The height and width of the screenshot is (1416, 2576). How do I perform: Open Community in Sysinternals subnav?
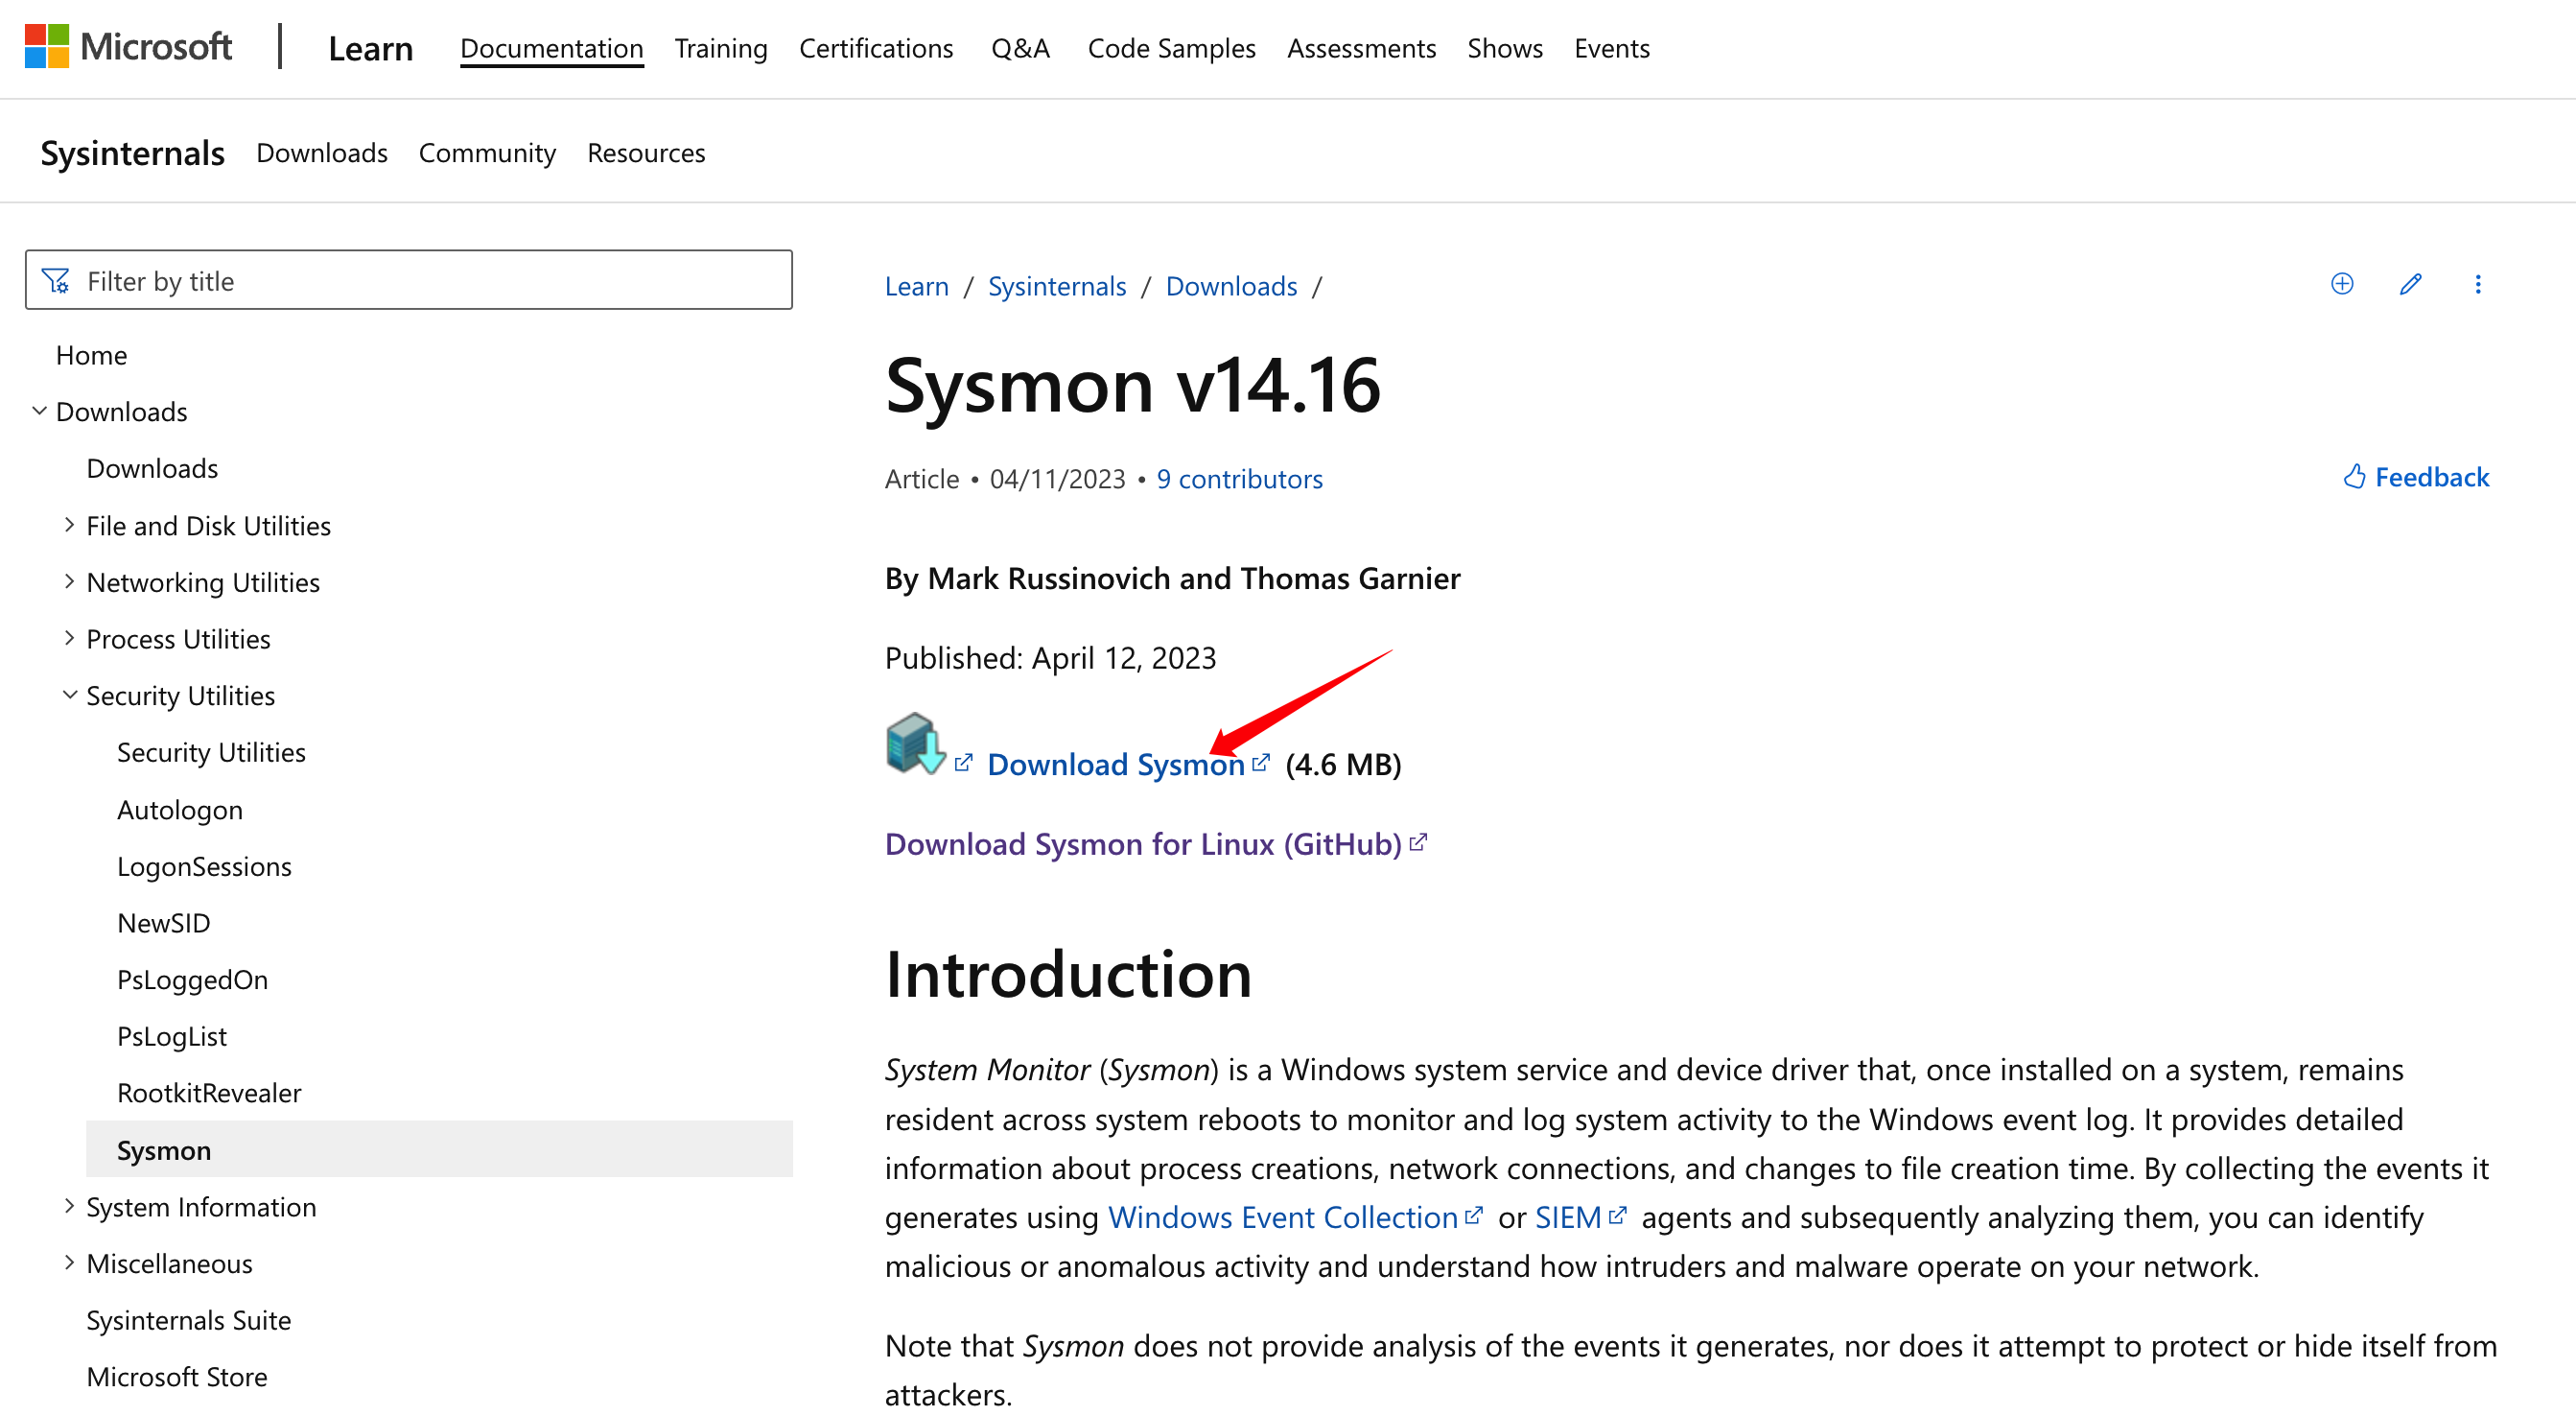click(486, 153)
